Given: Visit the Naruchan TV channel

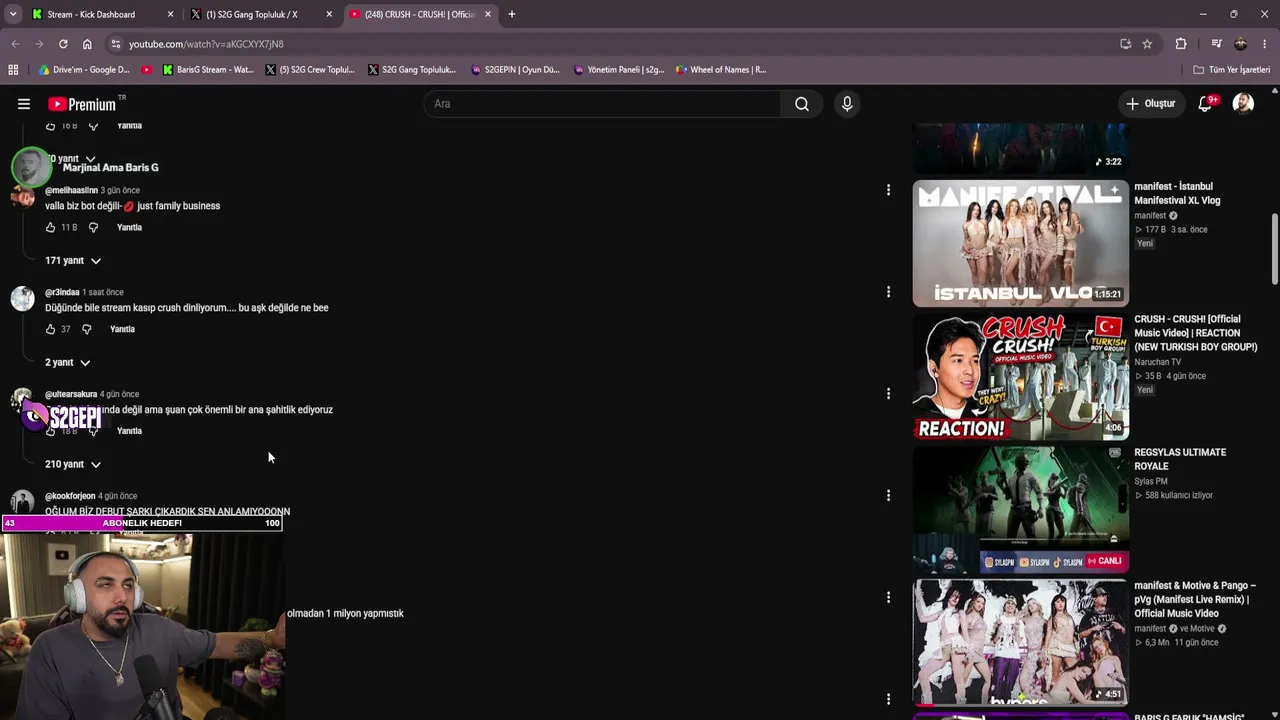Looking at the screenshot, I should pyautogui.click(x=1157, y=362).
